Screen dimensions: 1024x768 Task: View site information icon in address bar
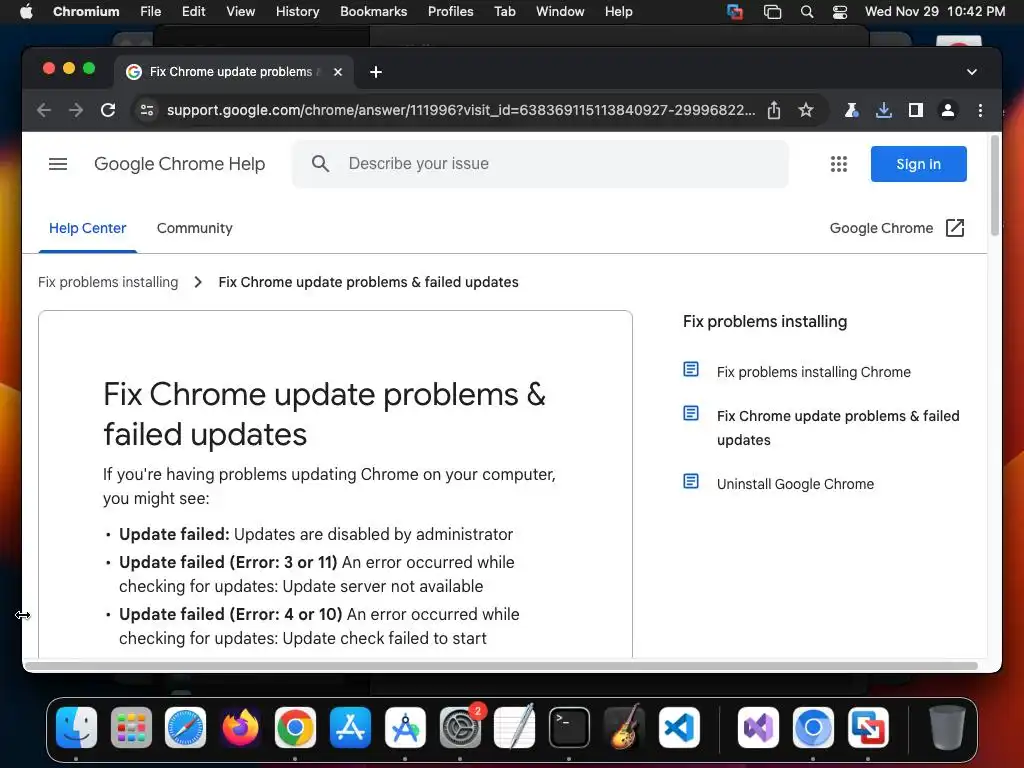[x=147, y=110]
